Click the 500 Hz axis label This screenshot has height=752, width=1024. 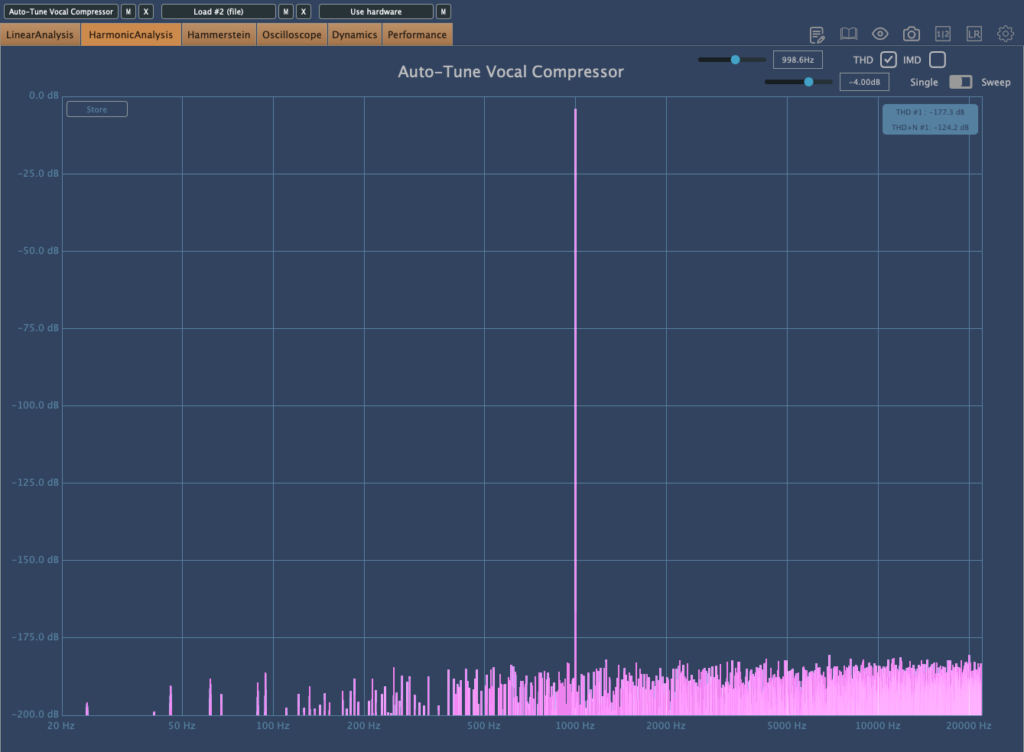[484, 726]
